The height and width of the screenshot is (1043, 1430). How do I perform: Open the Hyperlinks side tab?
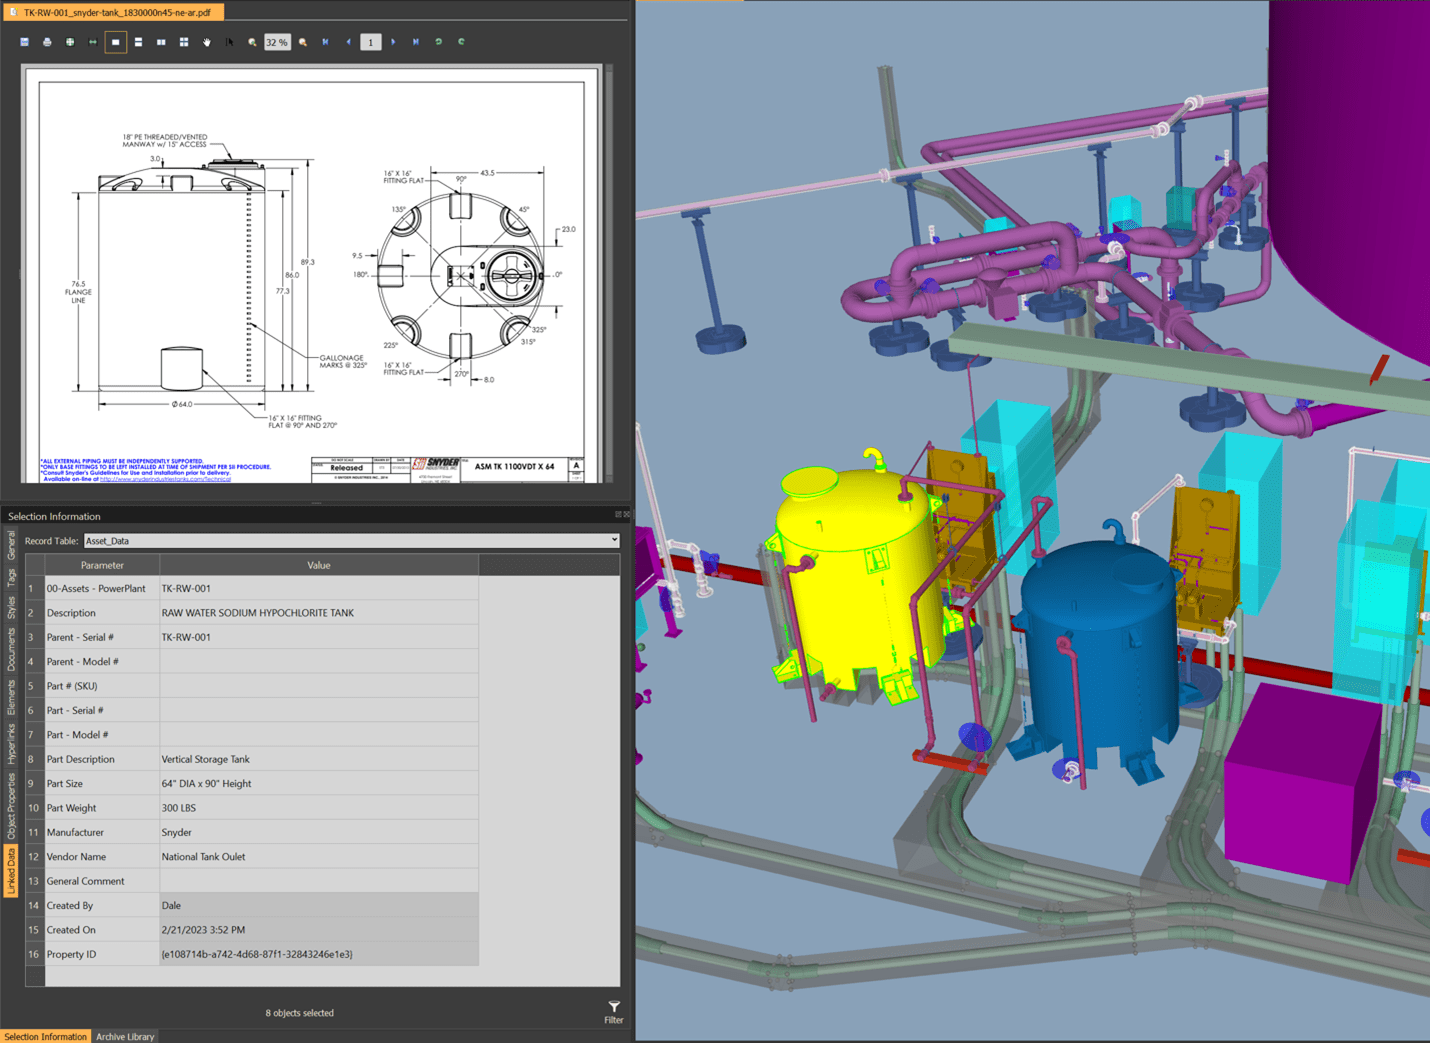pyautogui.click(x=11, y=745)
